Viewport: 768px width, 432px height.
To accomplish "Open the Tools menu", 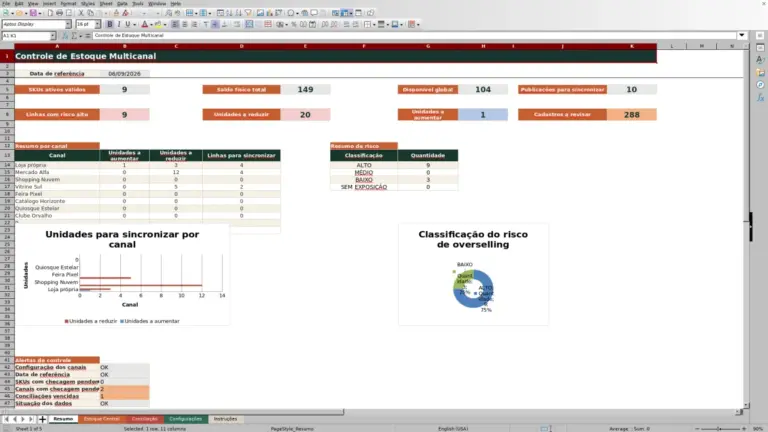I will click(x=138, y=3).
